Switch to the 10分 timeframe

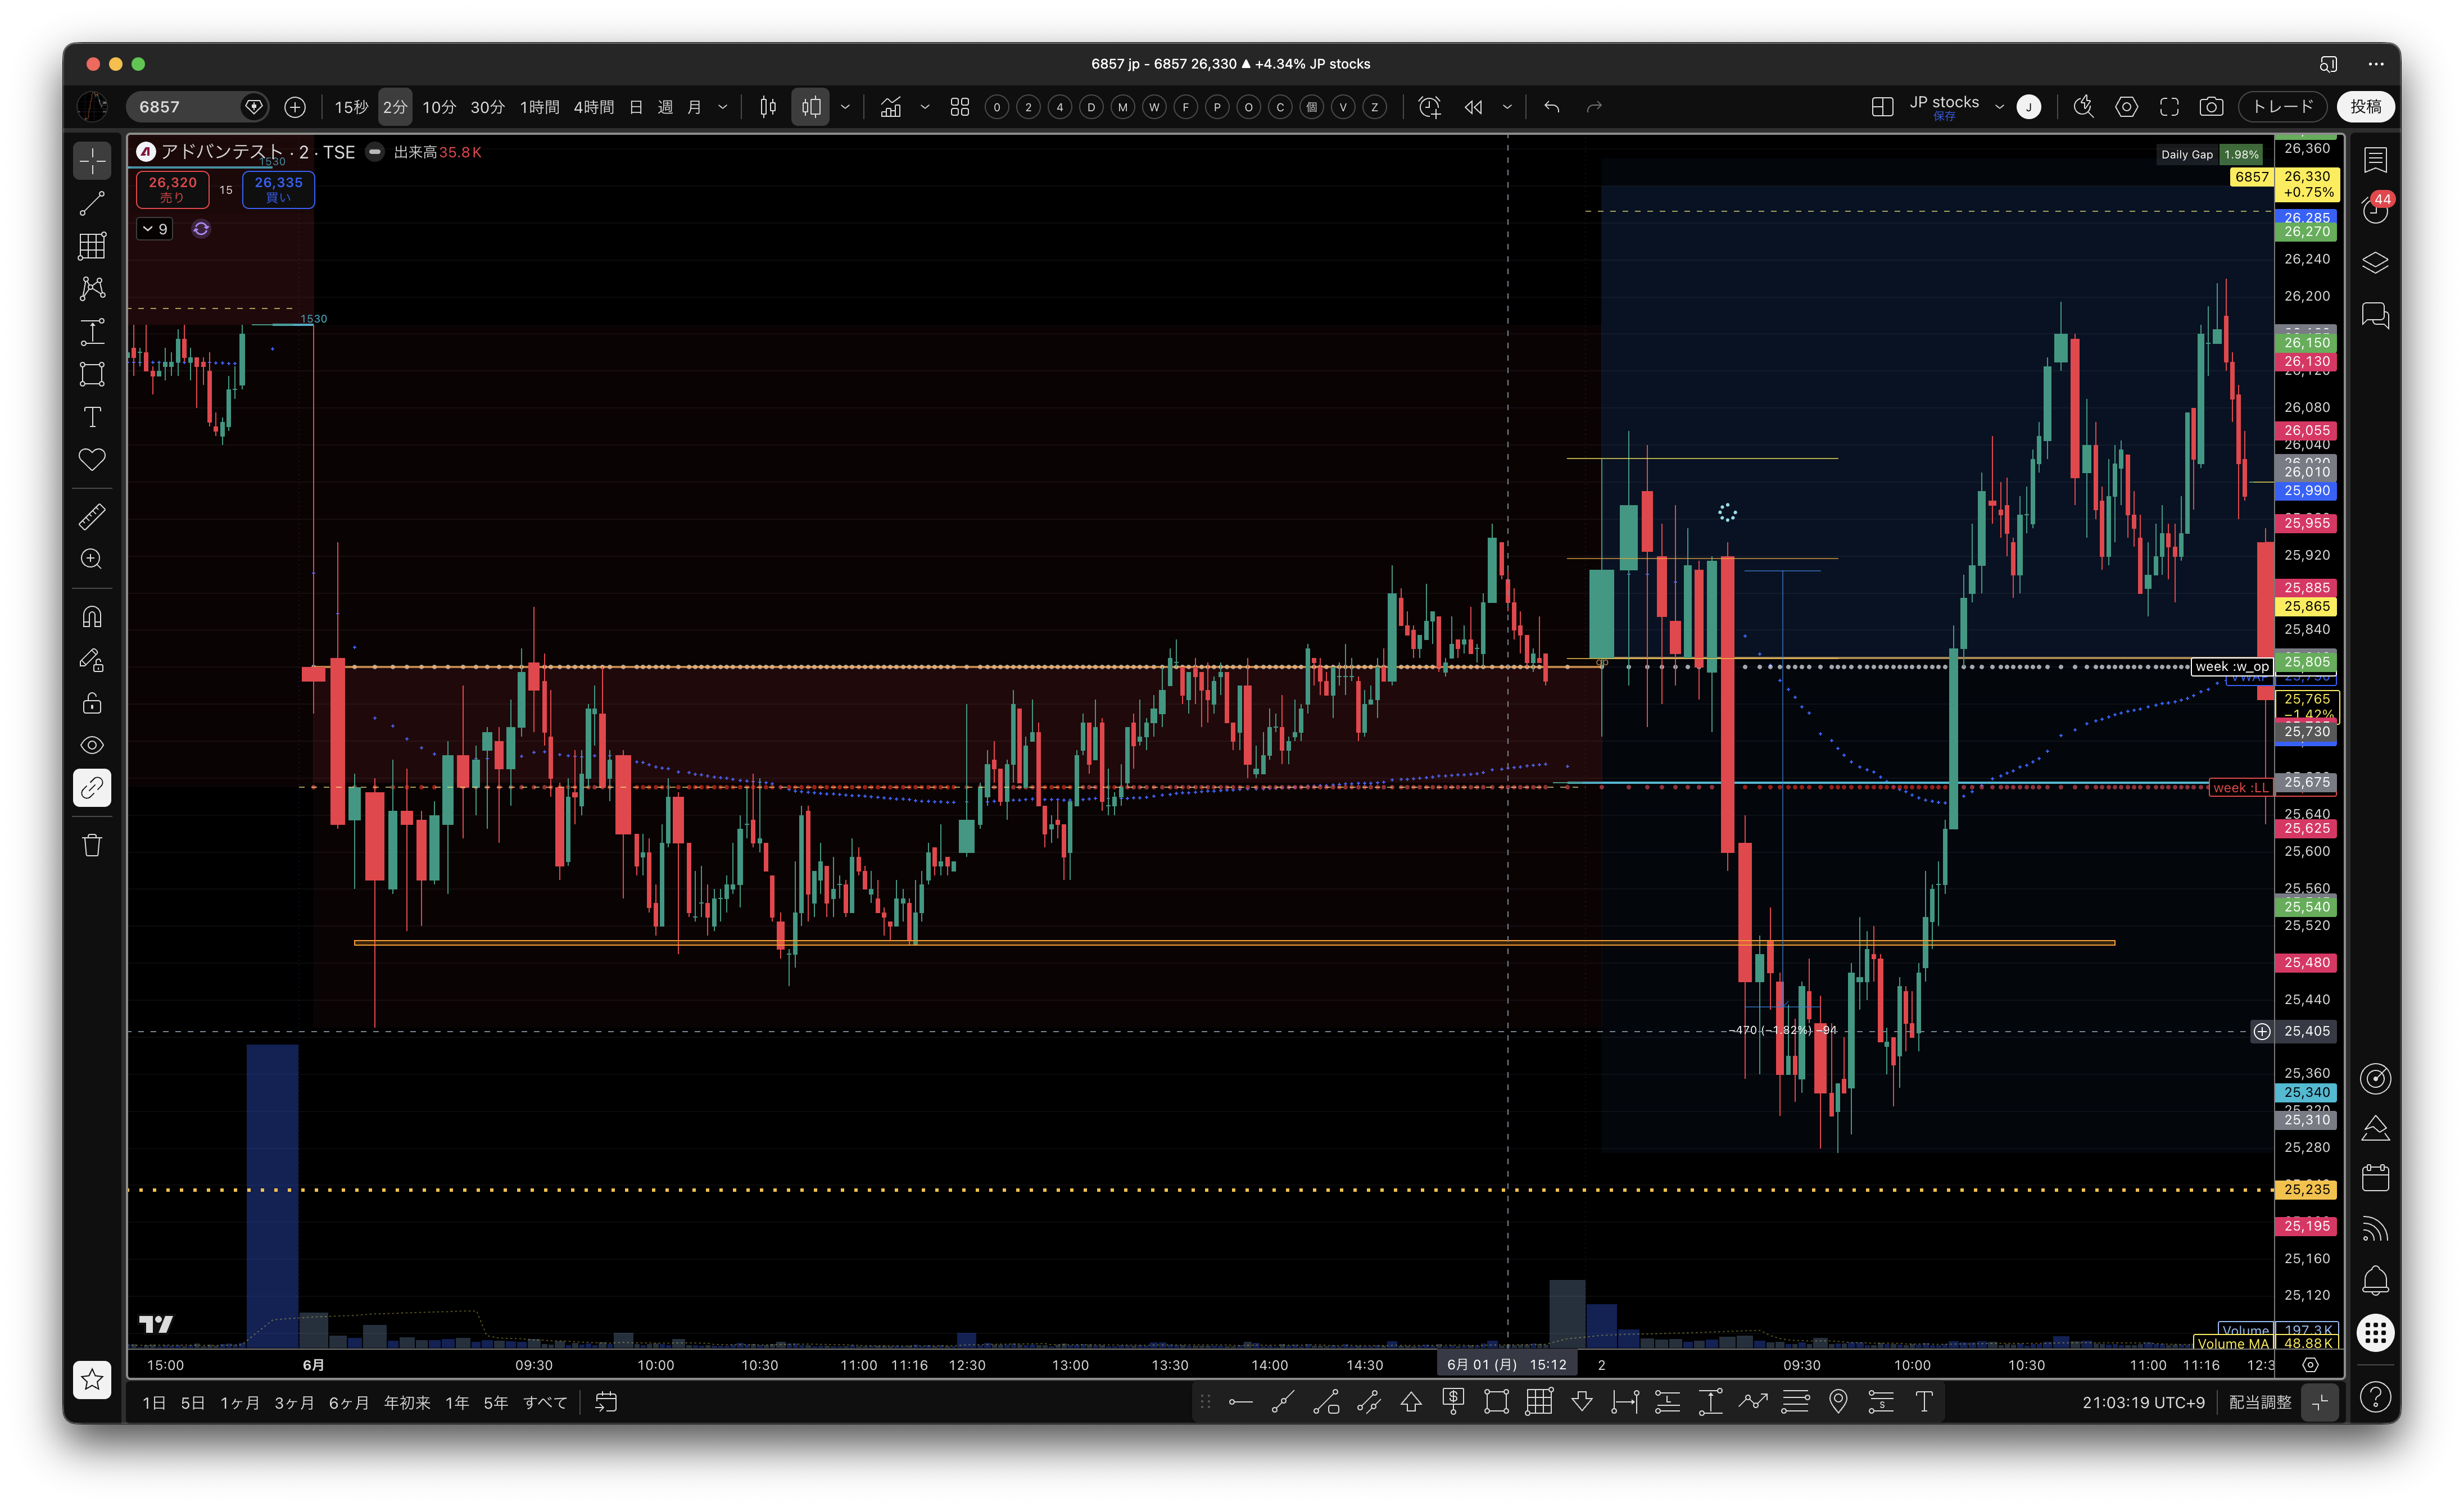(439, 107)
